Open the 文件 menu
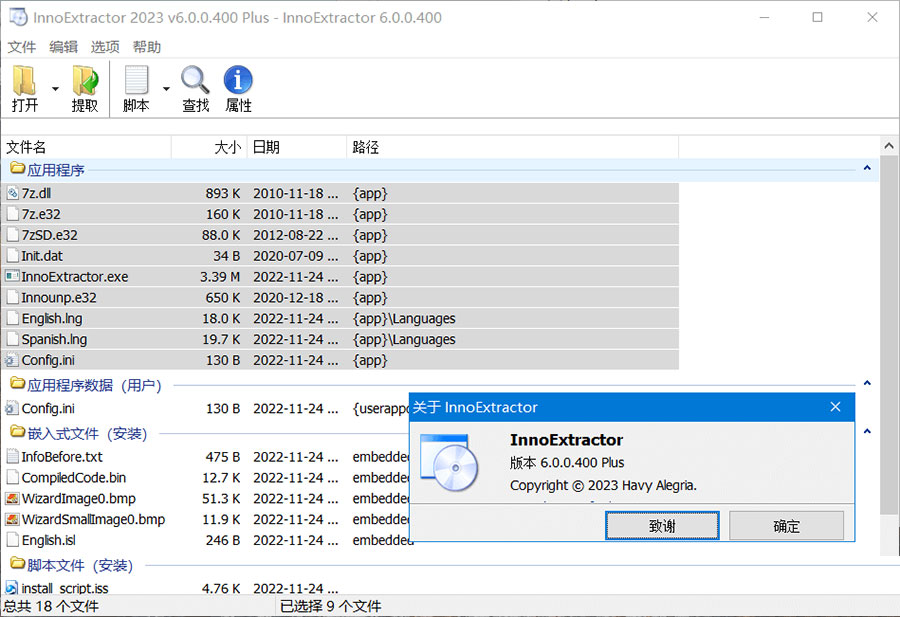The height and width of the screenshot is (617, 900). (x=21, y=46)
